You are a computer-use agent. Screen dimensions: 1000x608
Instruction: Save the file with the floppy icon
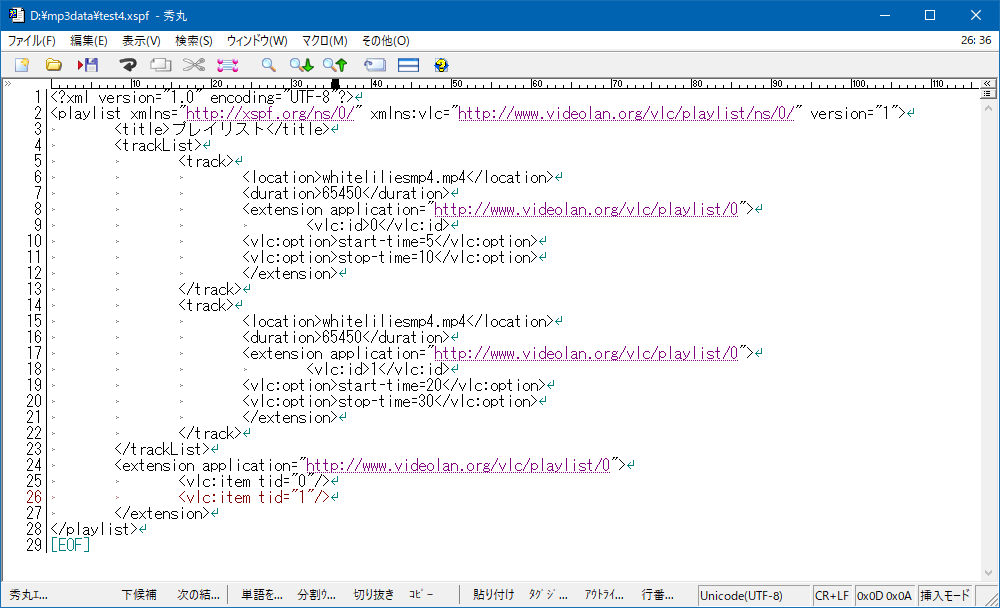(x=88, y=65)
